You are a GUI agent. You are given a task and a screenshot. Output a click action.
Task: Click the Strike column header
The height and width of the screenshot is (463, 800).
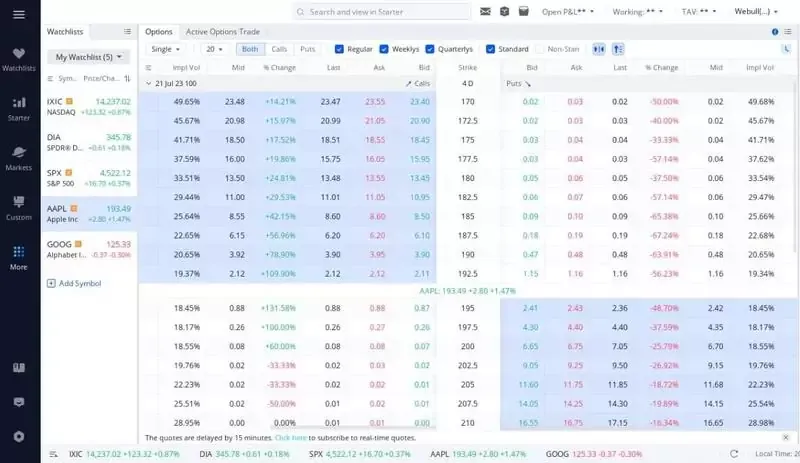pos(467,67)
